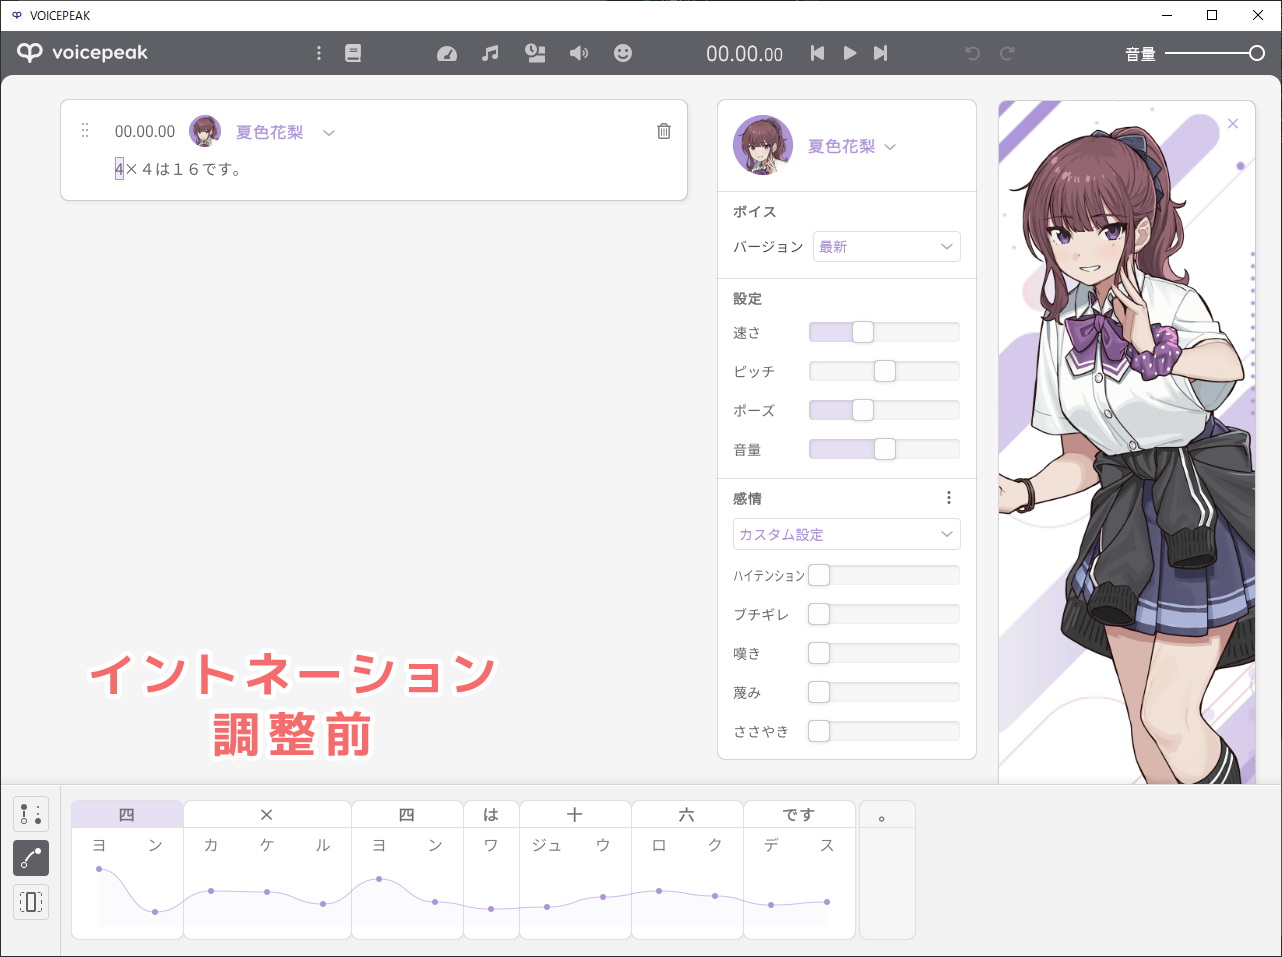Image resolution: width=1282 pixels, height=957 pixels.
Task: Open the three-dot main menu in top bar
Action: tap(319, 53)
